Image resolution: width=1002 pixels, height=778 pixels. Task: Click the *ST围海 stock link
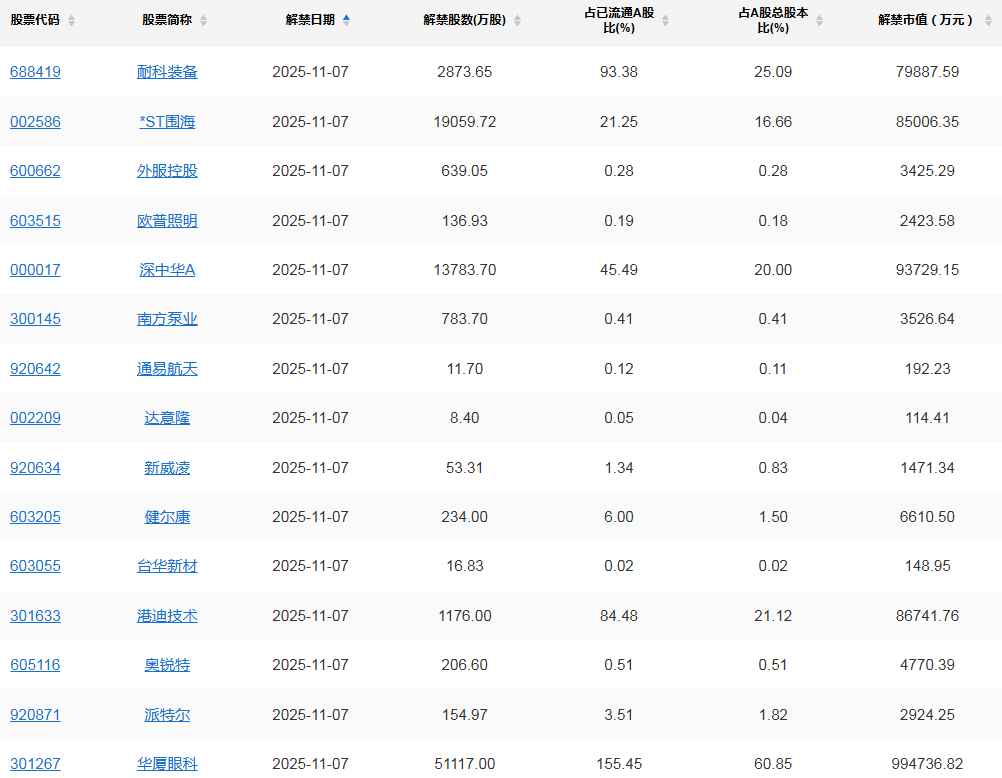tap(167, 122)
